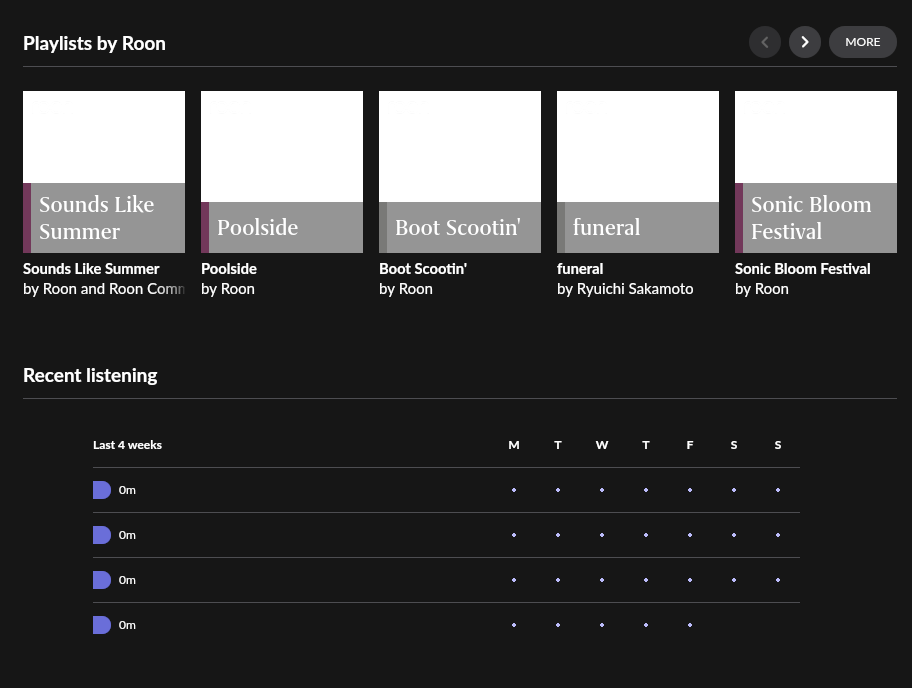Click 'by Ryuichi Sakamoto' text
This screenshot has height=688, width=912.
pos(625,289)
